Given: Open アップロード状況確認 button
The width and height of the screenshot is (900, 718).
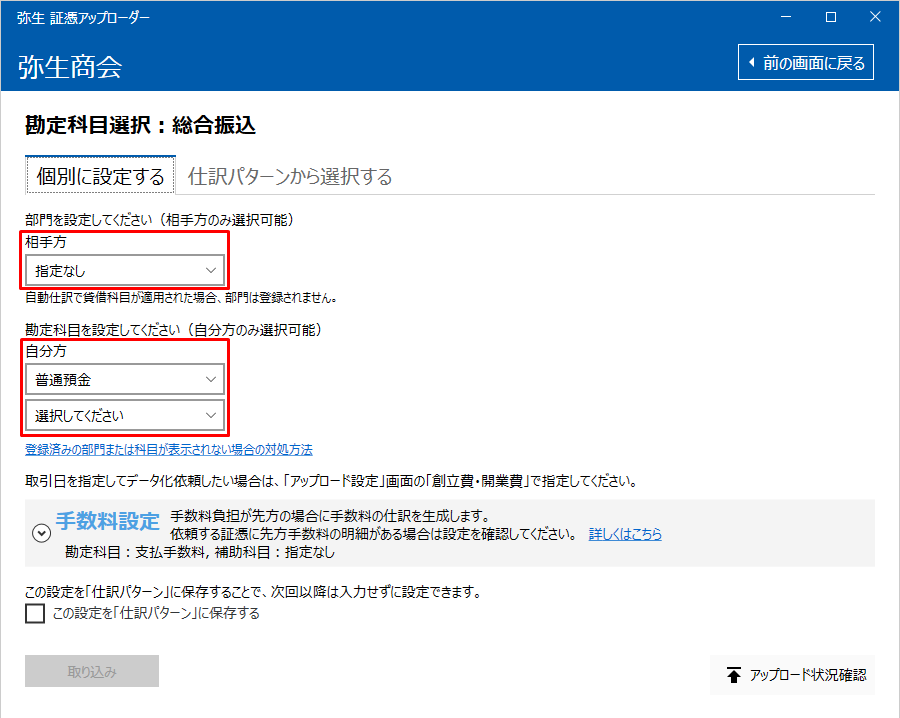Looking at the screenshot, I should (x=792, y=675).
